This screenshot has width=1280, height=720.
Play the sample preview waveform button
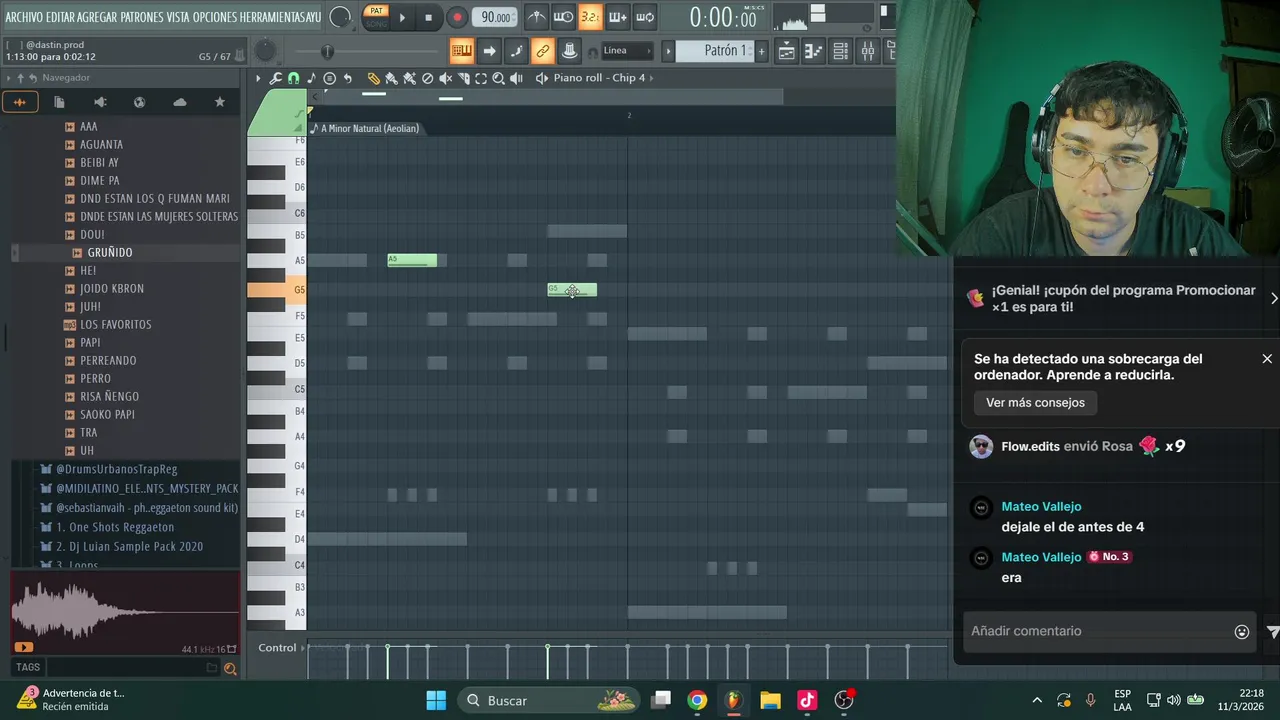point(23,648)
